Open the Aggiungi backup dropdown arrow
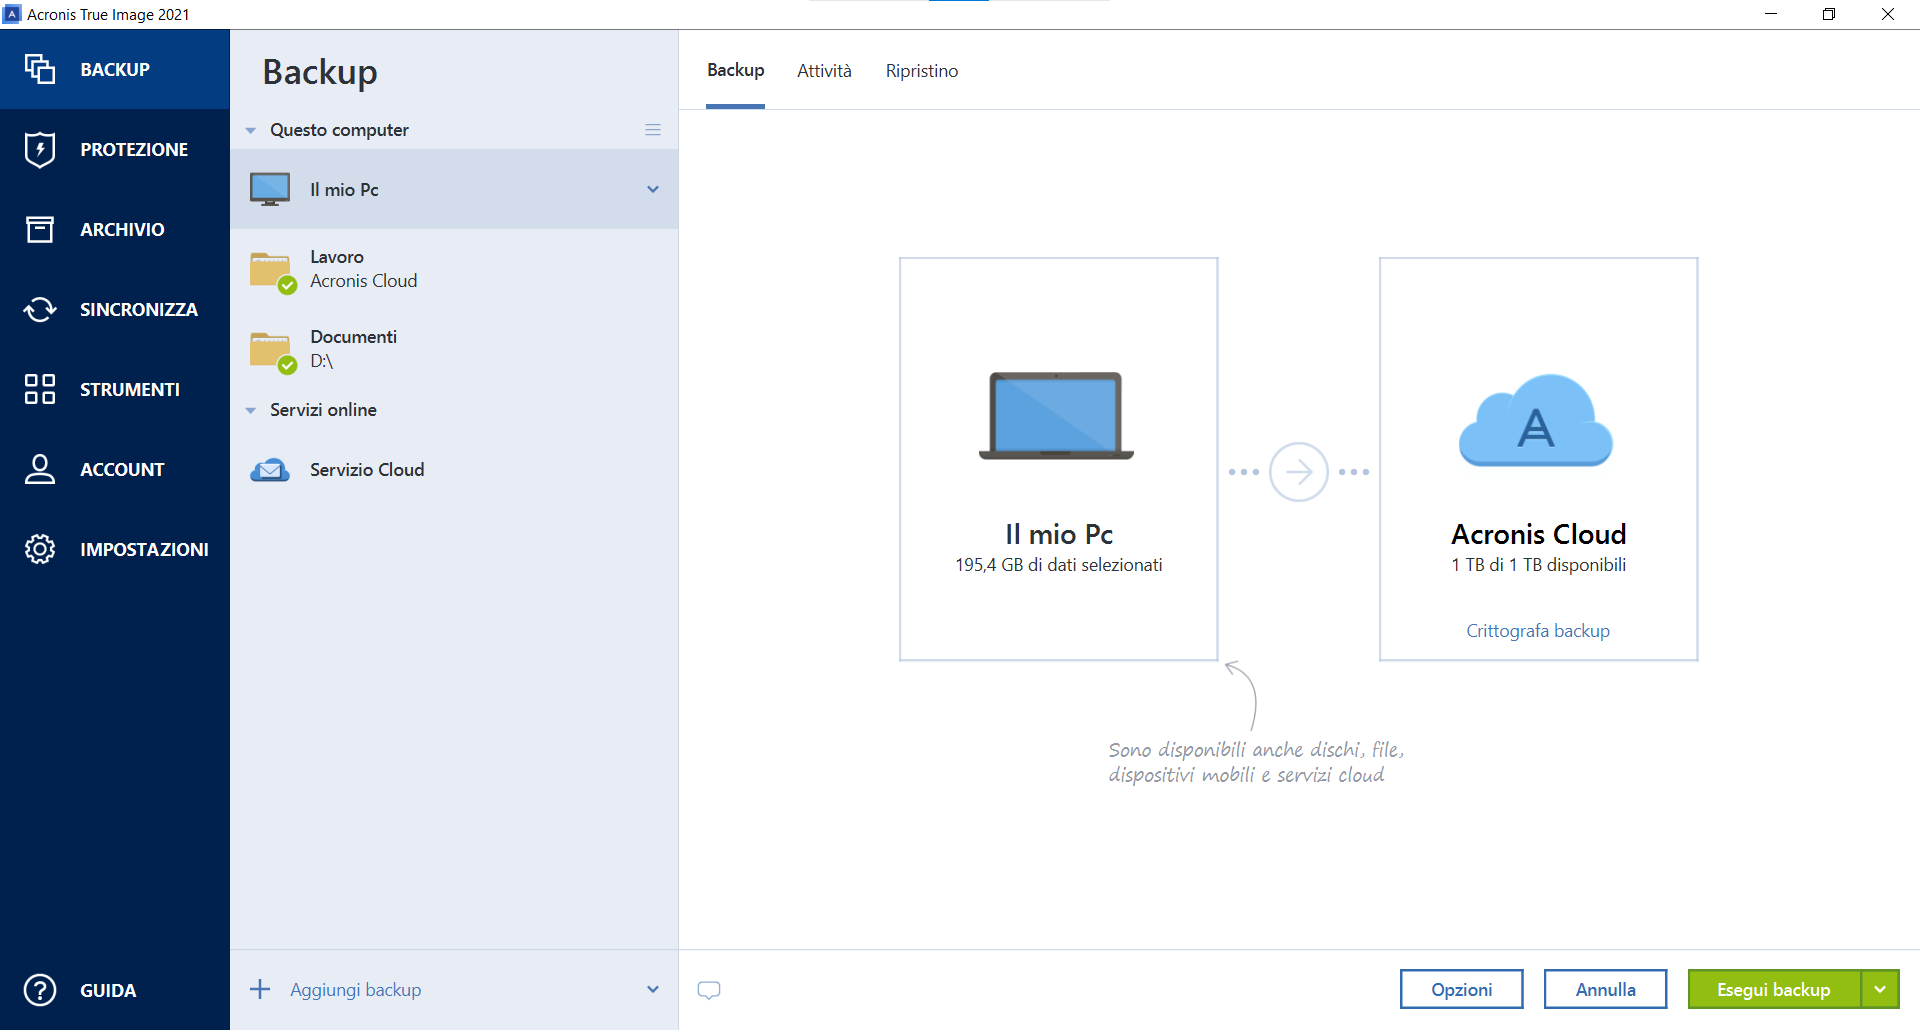Screen dimensions: 1920x1030 (653, 989)
